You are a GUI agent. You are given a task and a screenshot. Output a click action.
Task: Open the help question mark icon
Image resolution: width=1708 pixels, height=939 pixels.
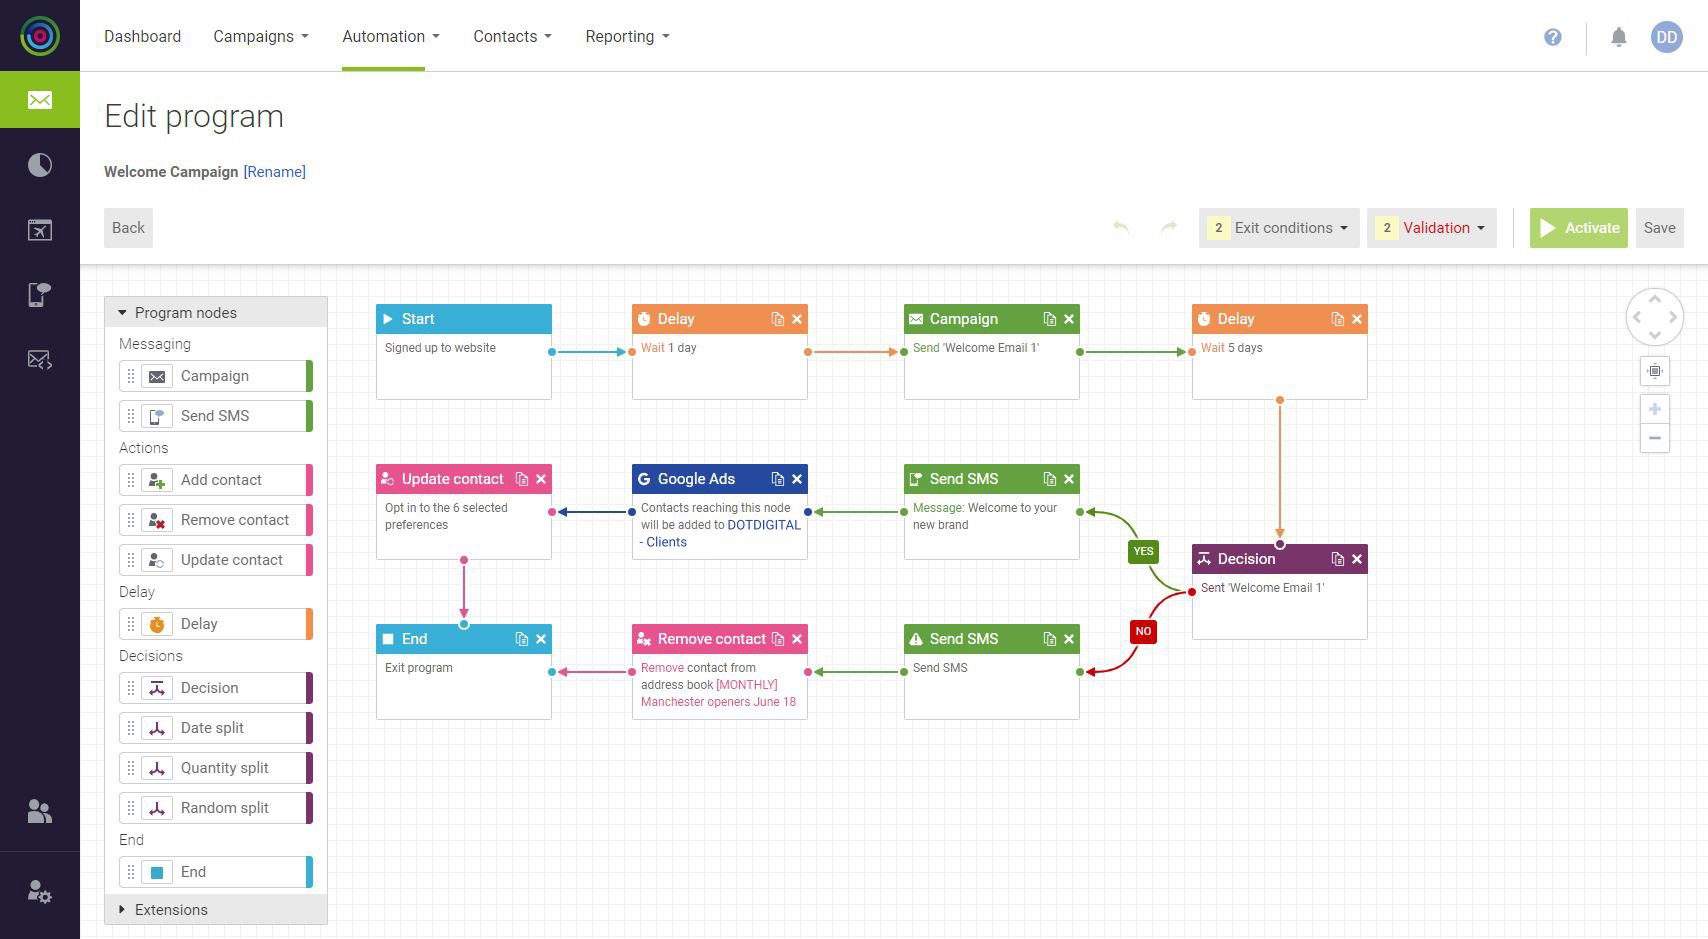pyautogui.click(x=1553, y=36)
